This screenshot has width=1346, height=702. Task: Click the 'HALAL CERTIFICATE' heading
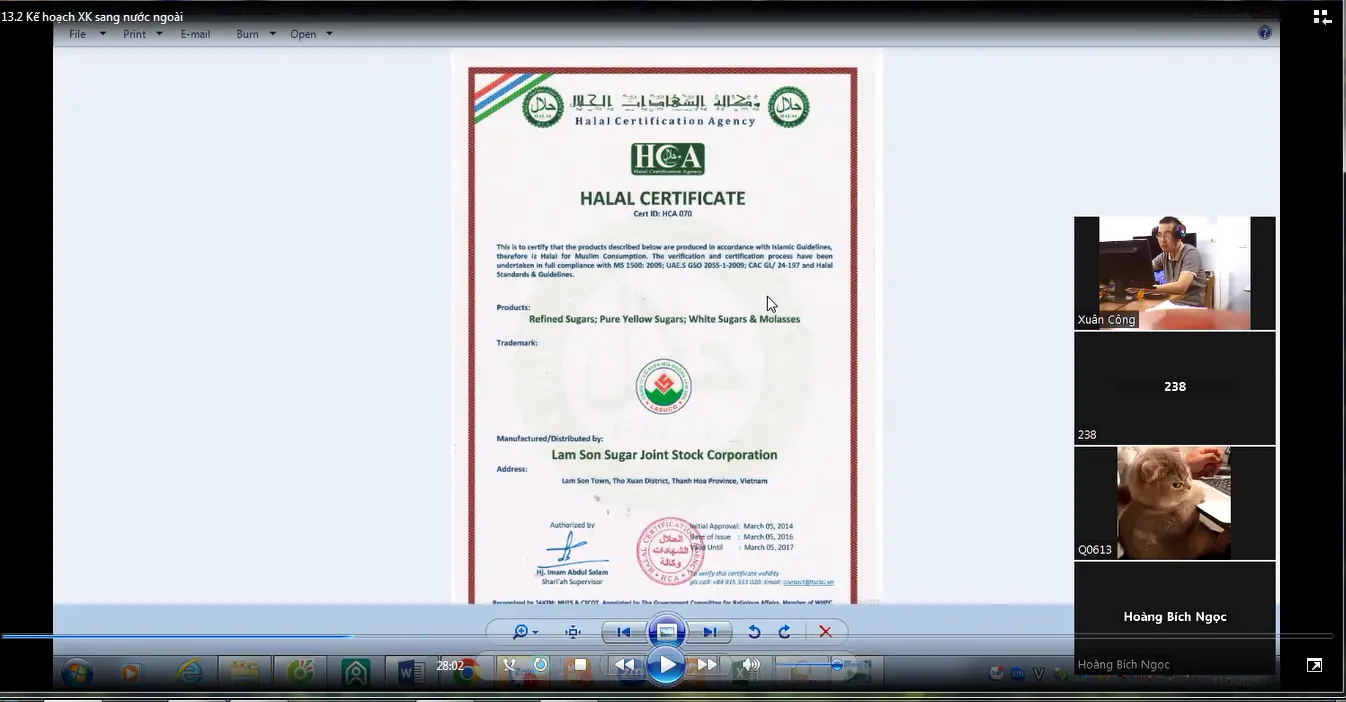point(662,198)
